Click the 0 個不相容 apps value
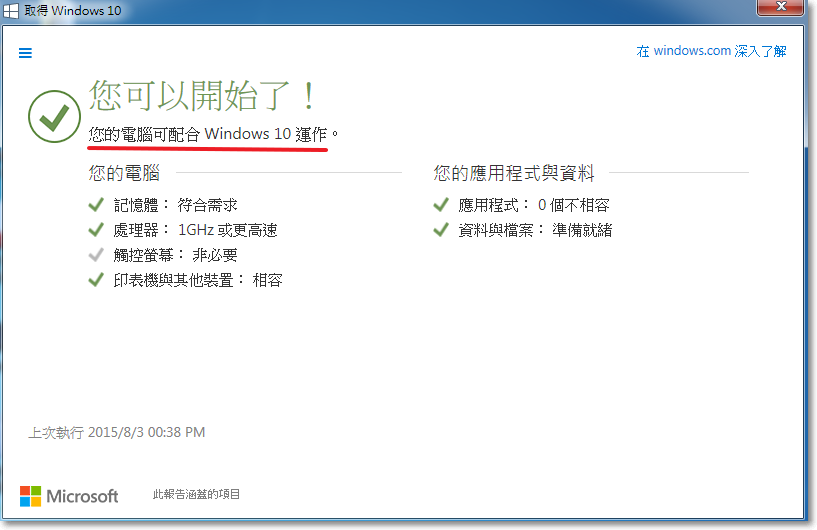This screenshot has width=817, height=530. coord(573,205)
